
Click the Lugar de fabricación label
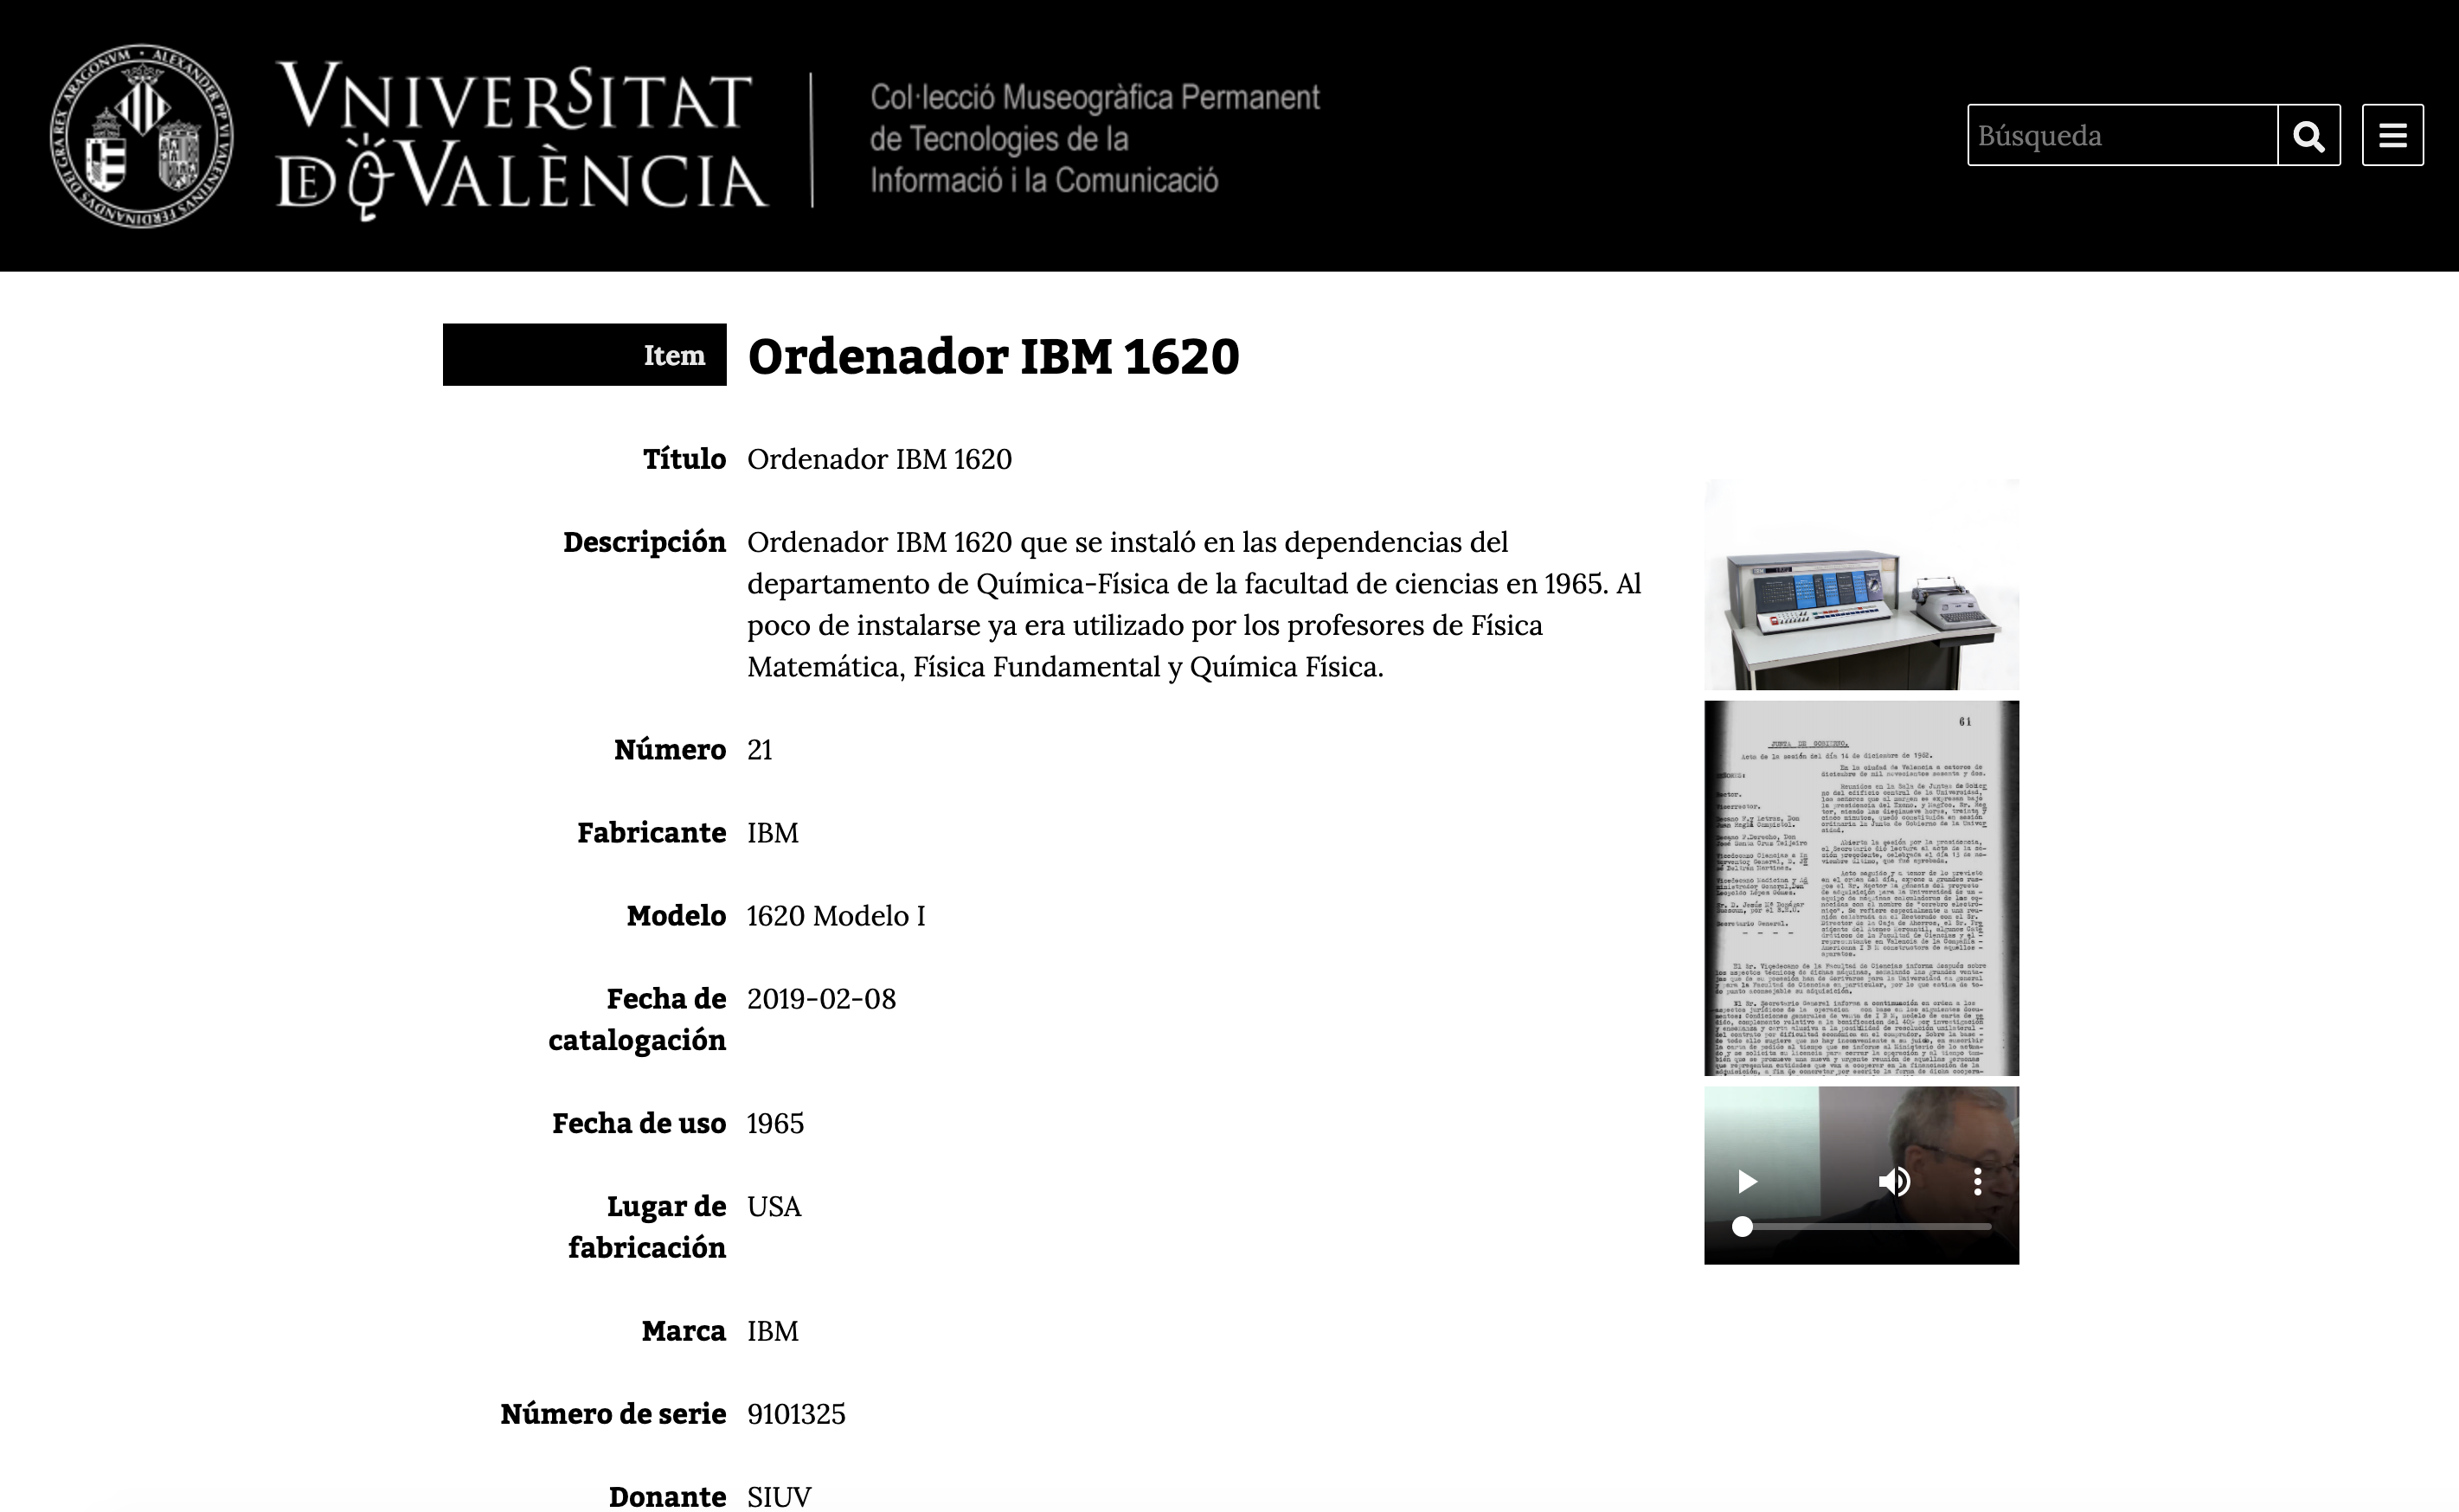click(x=647, y=1227)
